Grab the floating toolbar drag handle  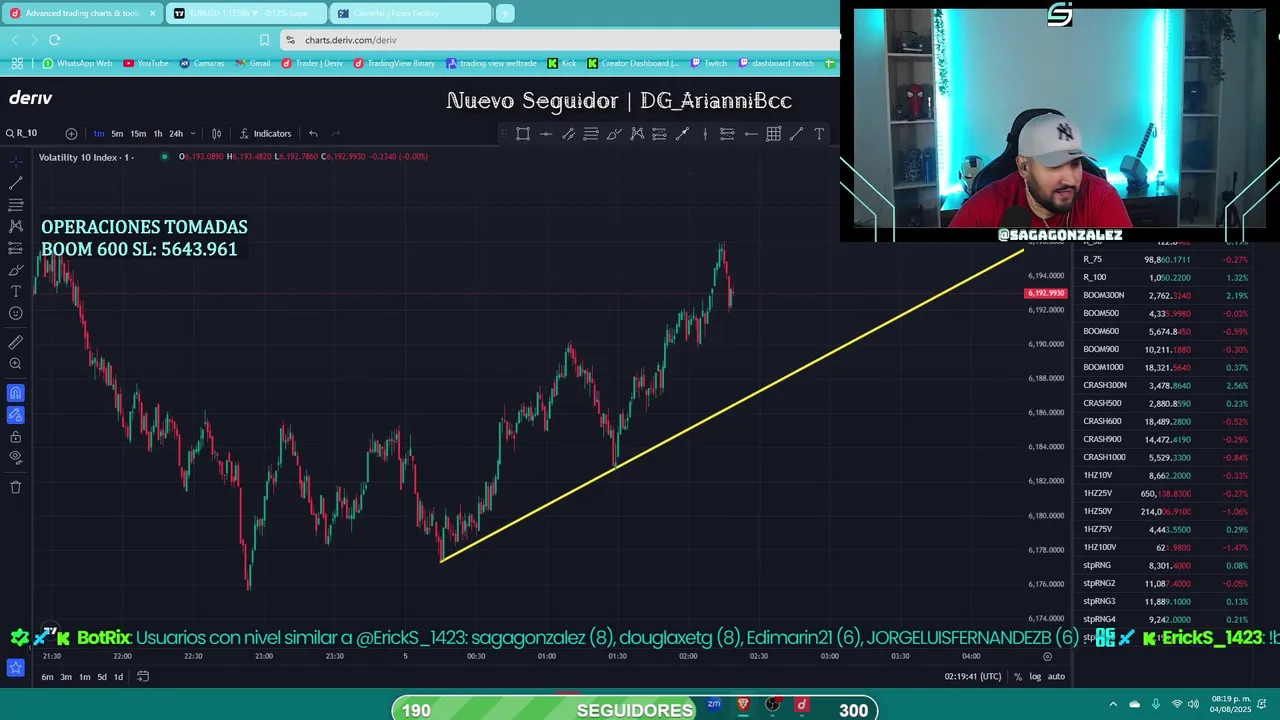tap(504, 134)
